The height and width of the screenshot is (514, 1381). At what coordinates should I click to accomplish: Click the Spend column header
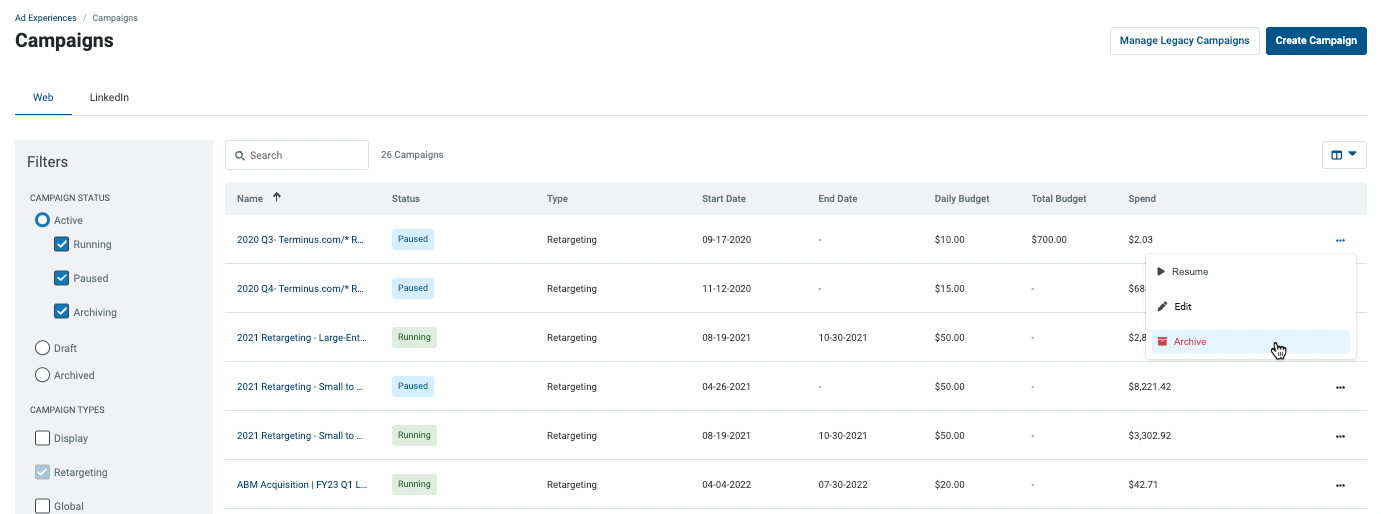pos(1142,199)
